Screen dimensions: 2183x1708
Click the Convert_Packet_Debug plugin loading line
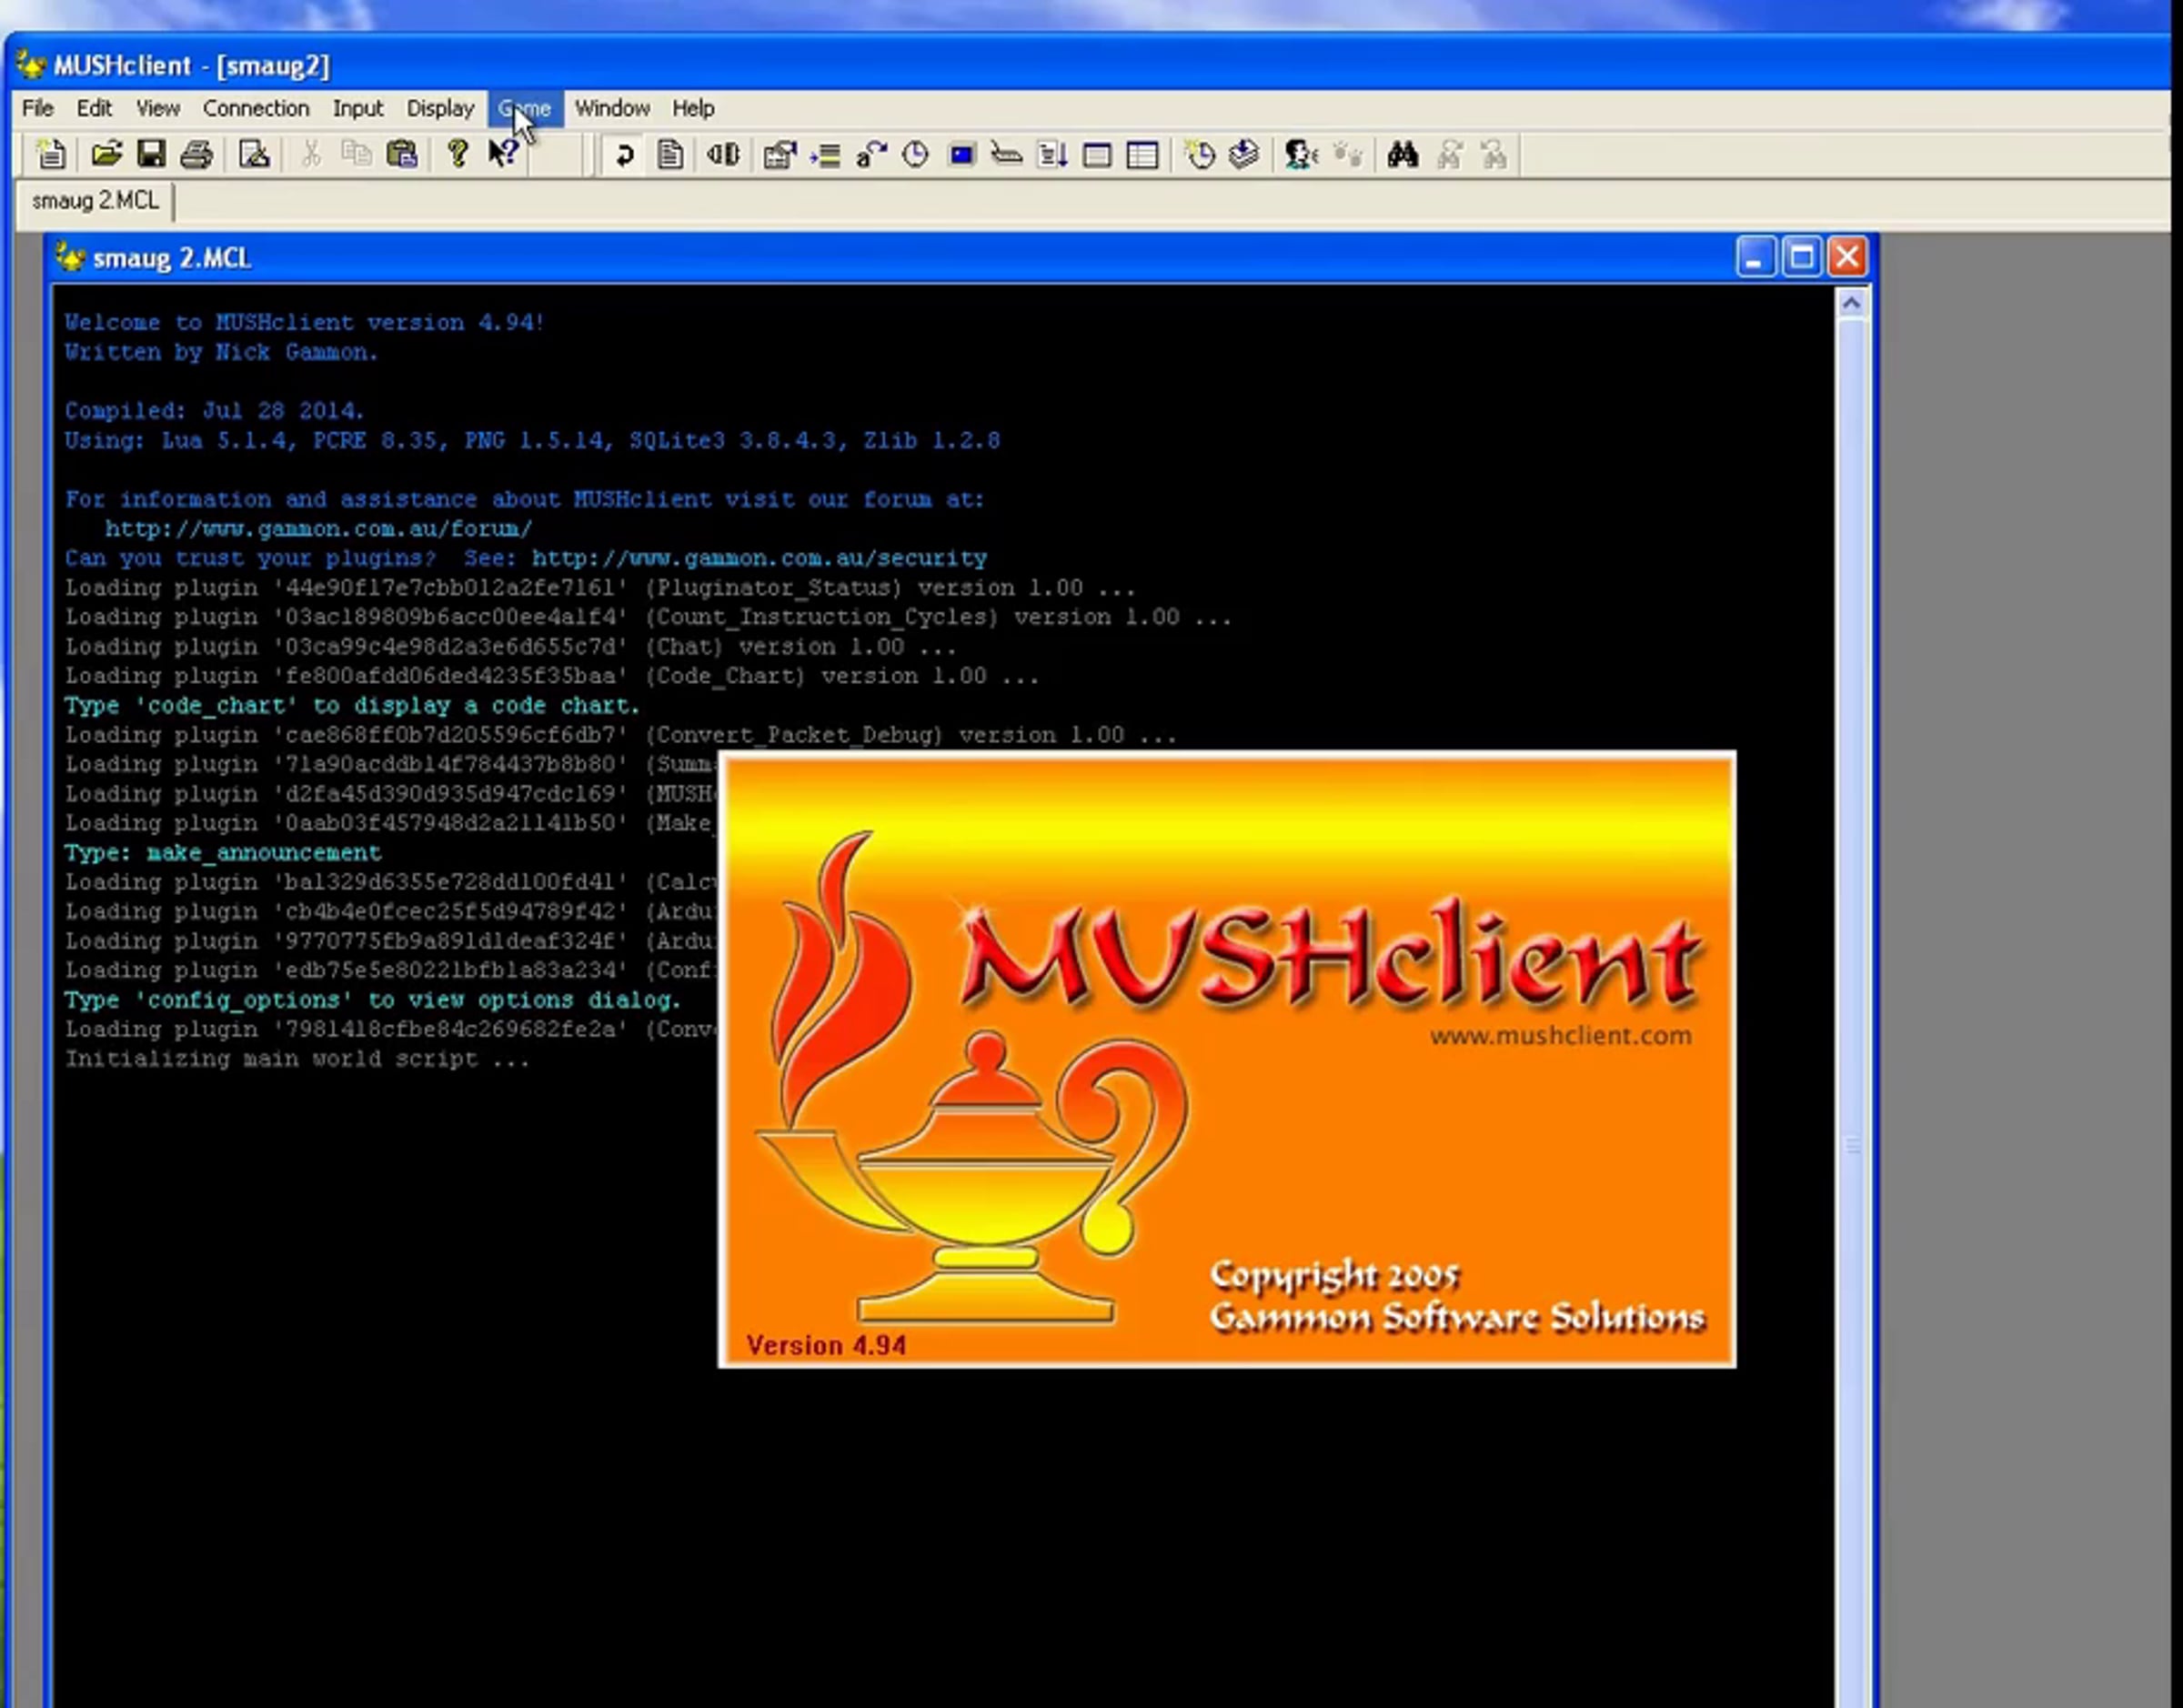[x=620, y=735]
